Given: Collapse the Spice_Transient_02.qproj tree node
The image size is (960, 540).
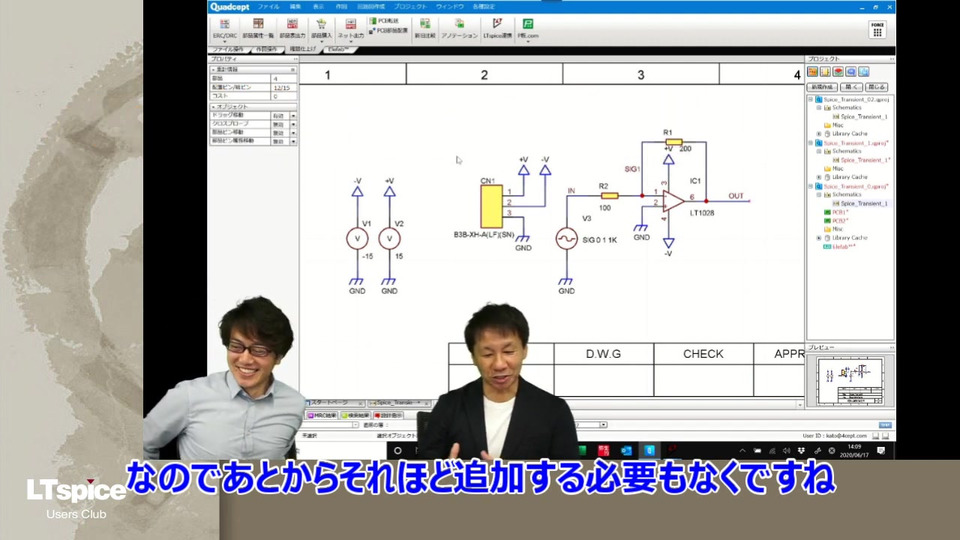Looking at the screenshot, I should [x=811, y=99].
